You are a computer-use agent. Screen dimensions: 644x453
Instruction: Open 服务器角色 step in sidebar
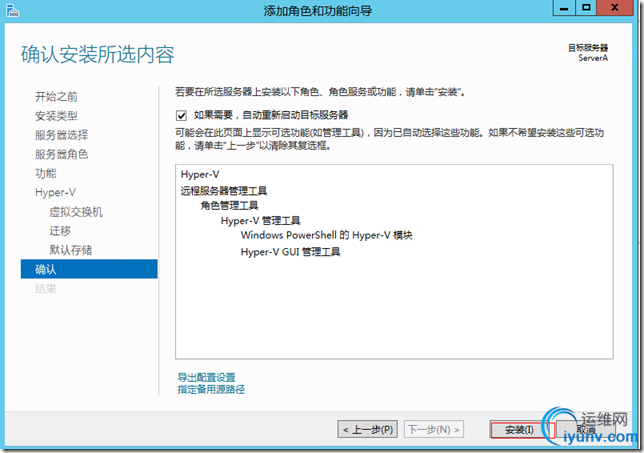[62, 154]
